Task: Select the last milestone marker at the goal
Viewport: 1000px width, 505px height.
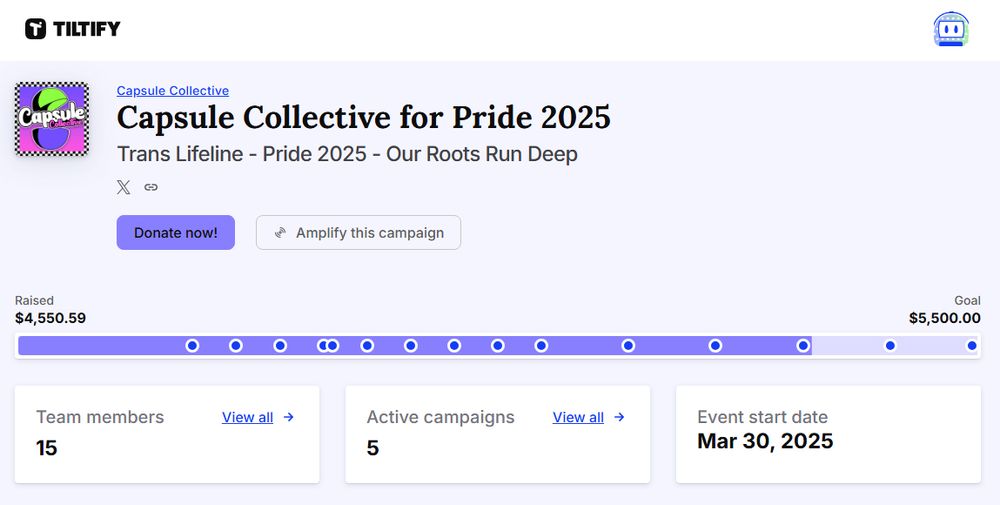Action: click(x=971, y=346)
